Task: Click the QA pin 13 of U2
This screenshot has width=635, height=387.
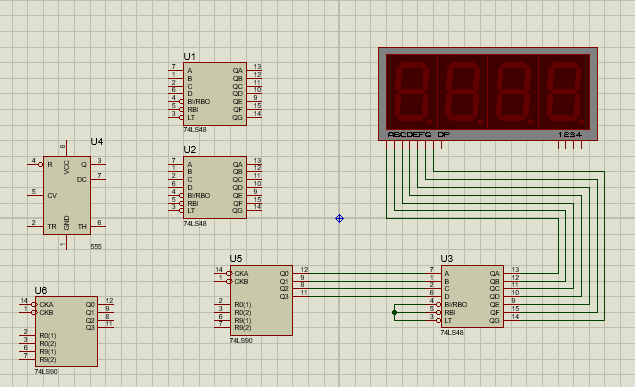Action: 254,164
